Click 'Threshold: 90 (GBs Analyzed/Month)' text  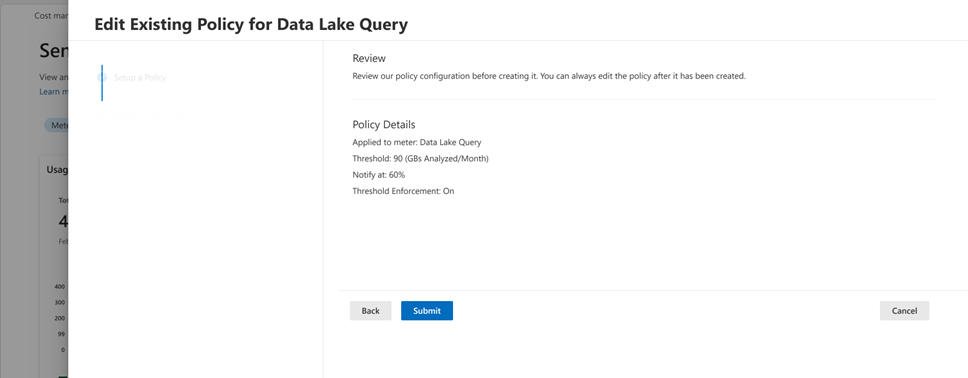pos(420,159)
